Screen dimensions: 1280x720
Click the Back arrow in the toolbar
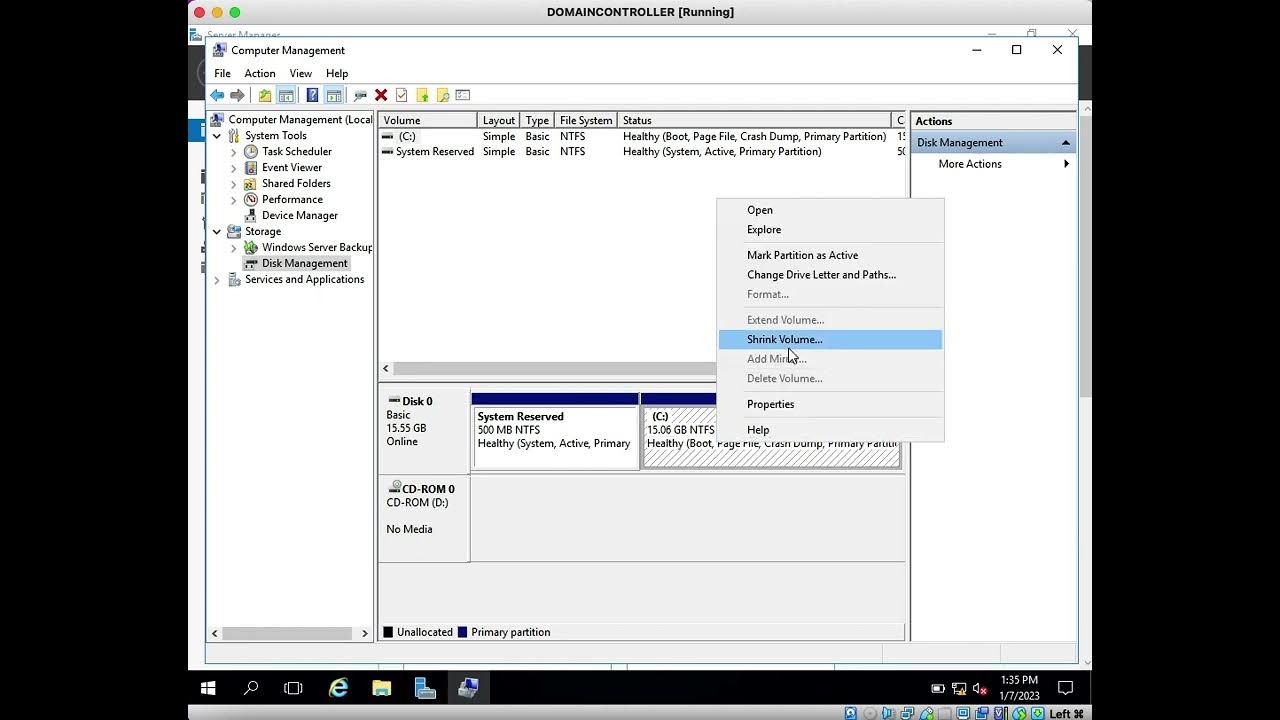pos(217,95)
